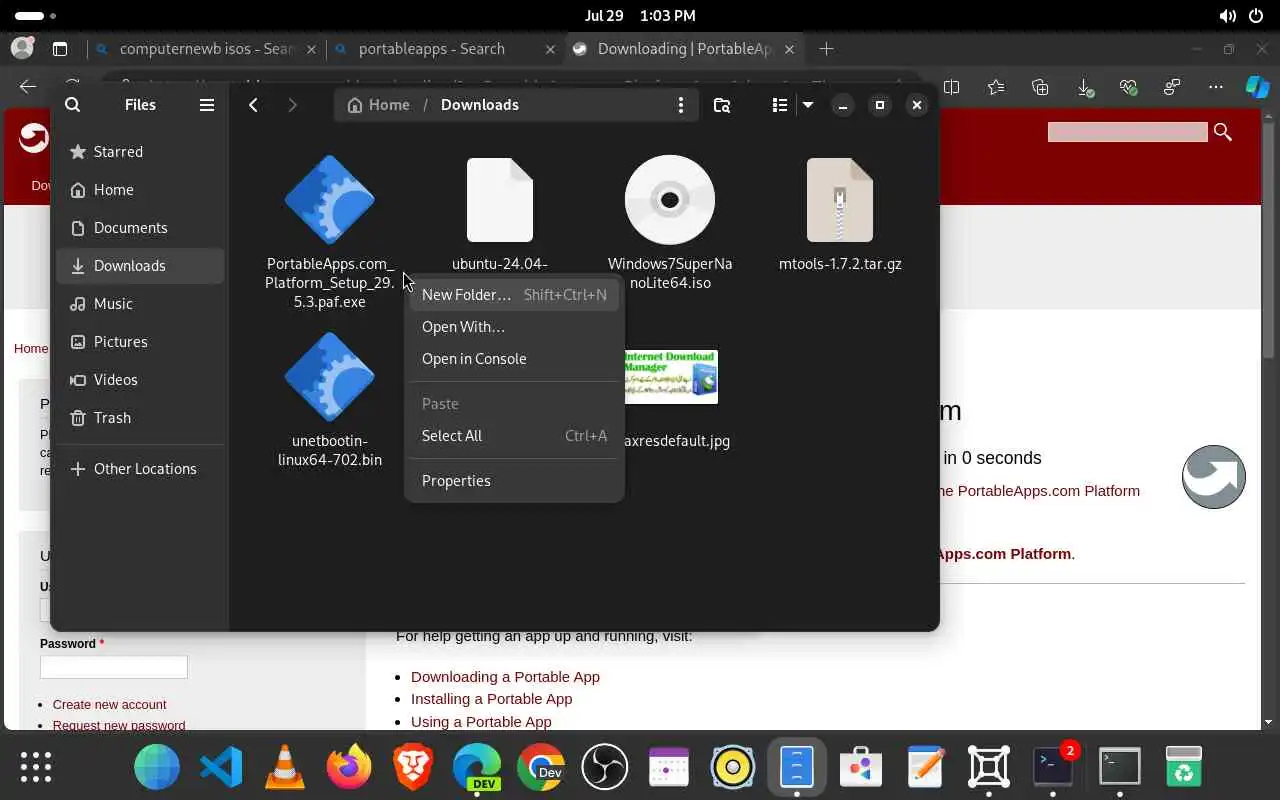Show applications grid in the dock
Screen dimensions: 1280x800
click(x=36, y=767)
